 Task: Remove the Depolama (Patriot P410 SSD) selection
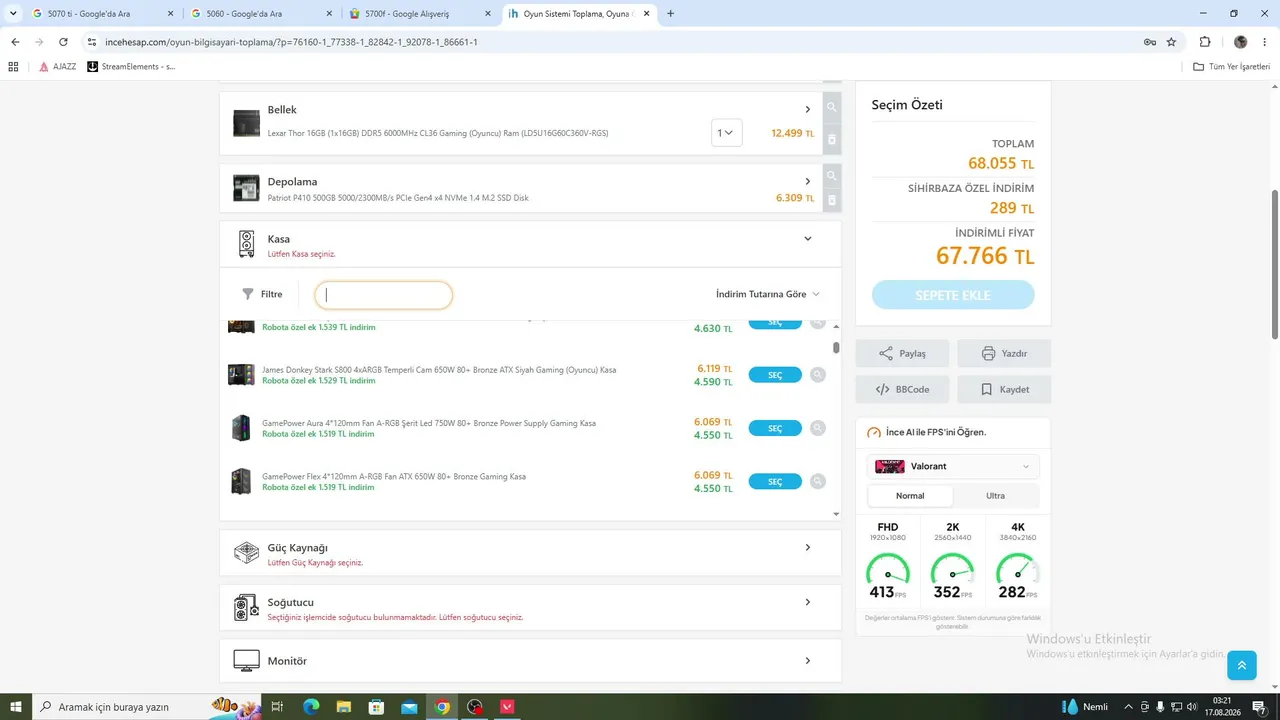pyautogui.click(x=831, y=200)
